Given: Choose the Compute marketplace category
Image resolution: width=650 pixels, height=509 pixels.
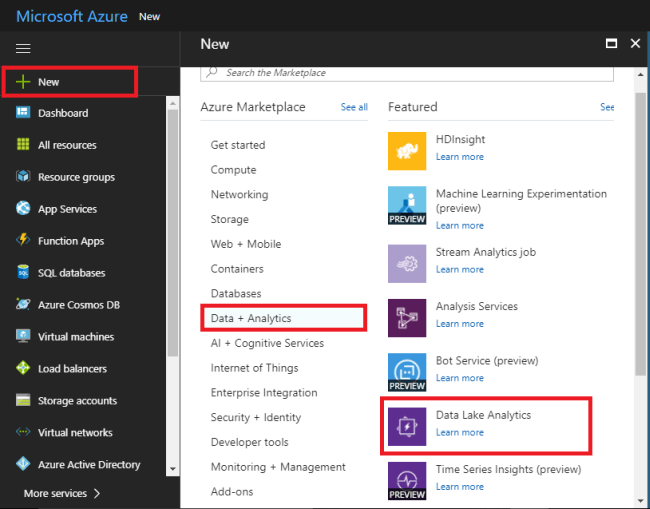Looking at the screenshot, I should 233,170.
